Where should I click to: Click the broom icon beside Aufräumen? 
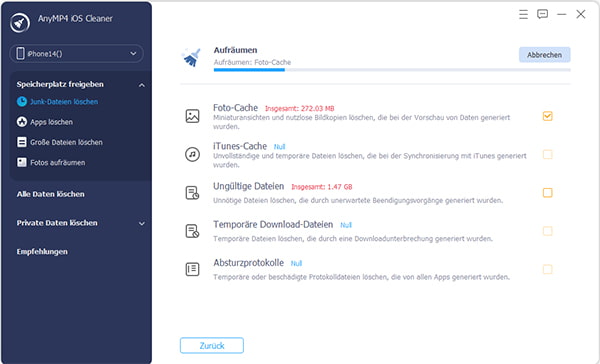[x=191, y=57]
